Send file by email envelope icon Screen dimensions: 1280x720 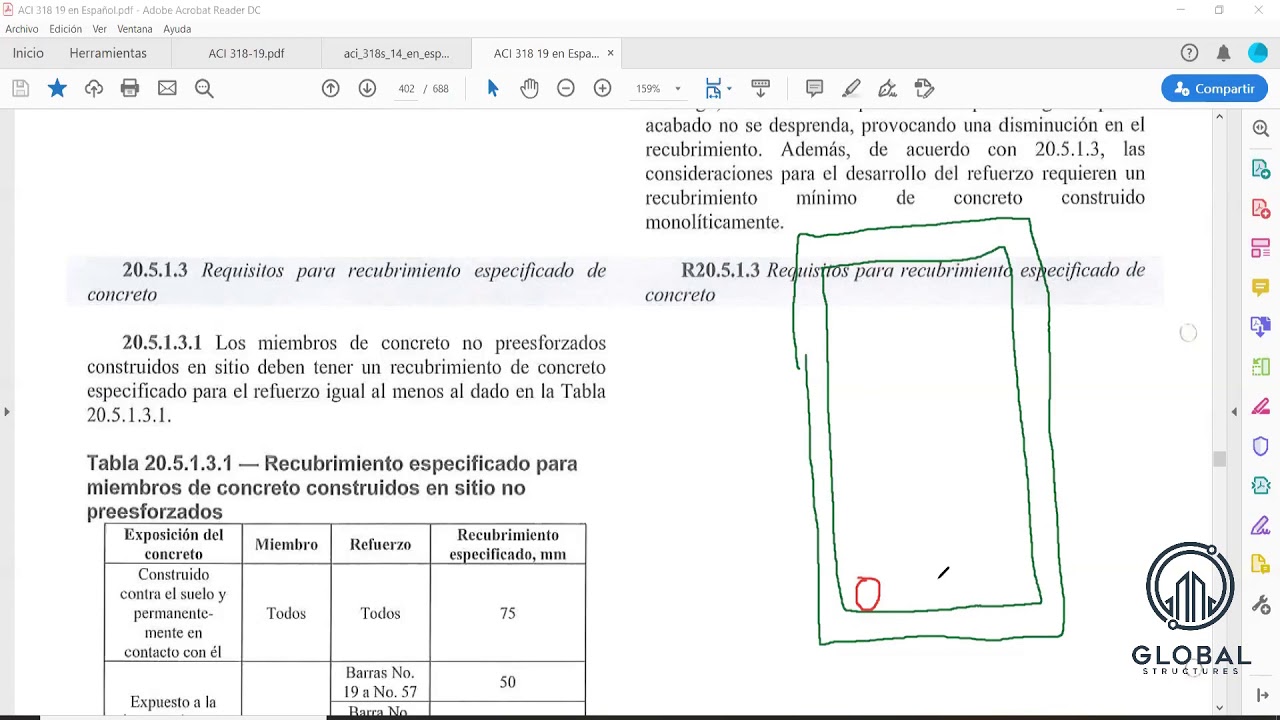click(x=167, y=89)
